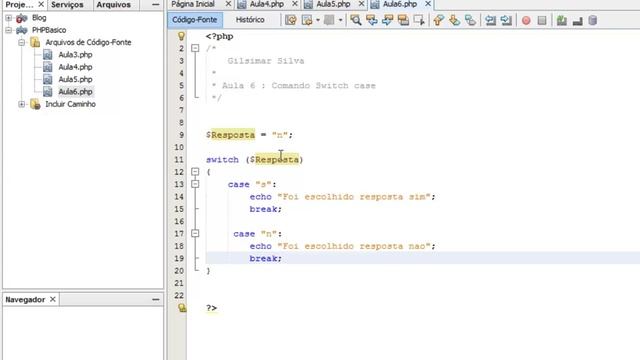Image resolution: width=640 pixels, height=360 pixels.
Task: Minimize the Projects panel group
Action: (156, 4)
